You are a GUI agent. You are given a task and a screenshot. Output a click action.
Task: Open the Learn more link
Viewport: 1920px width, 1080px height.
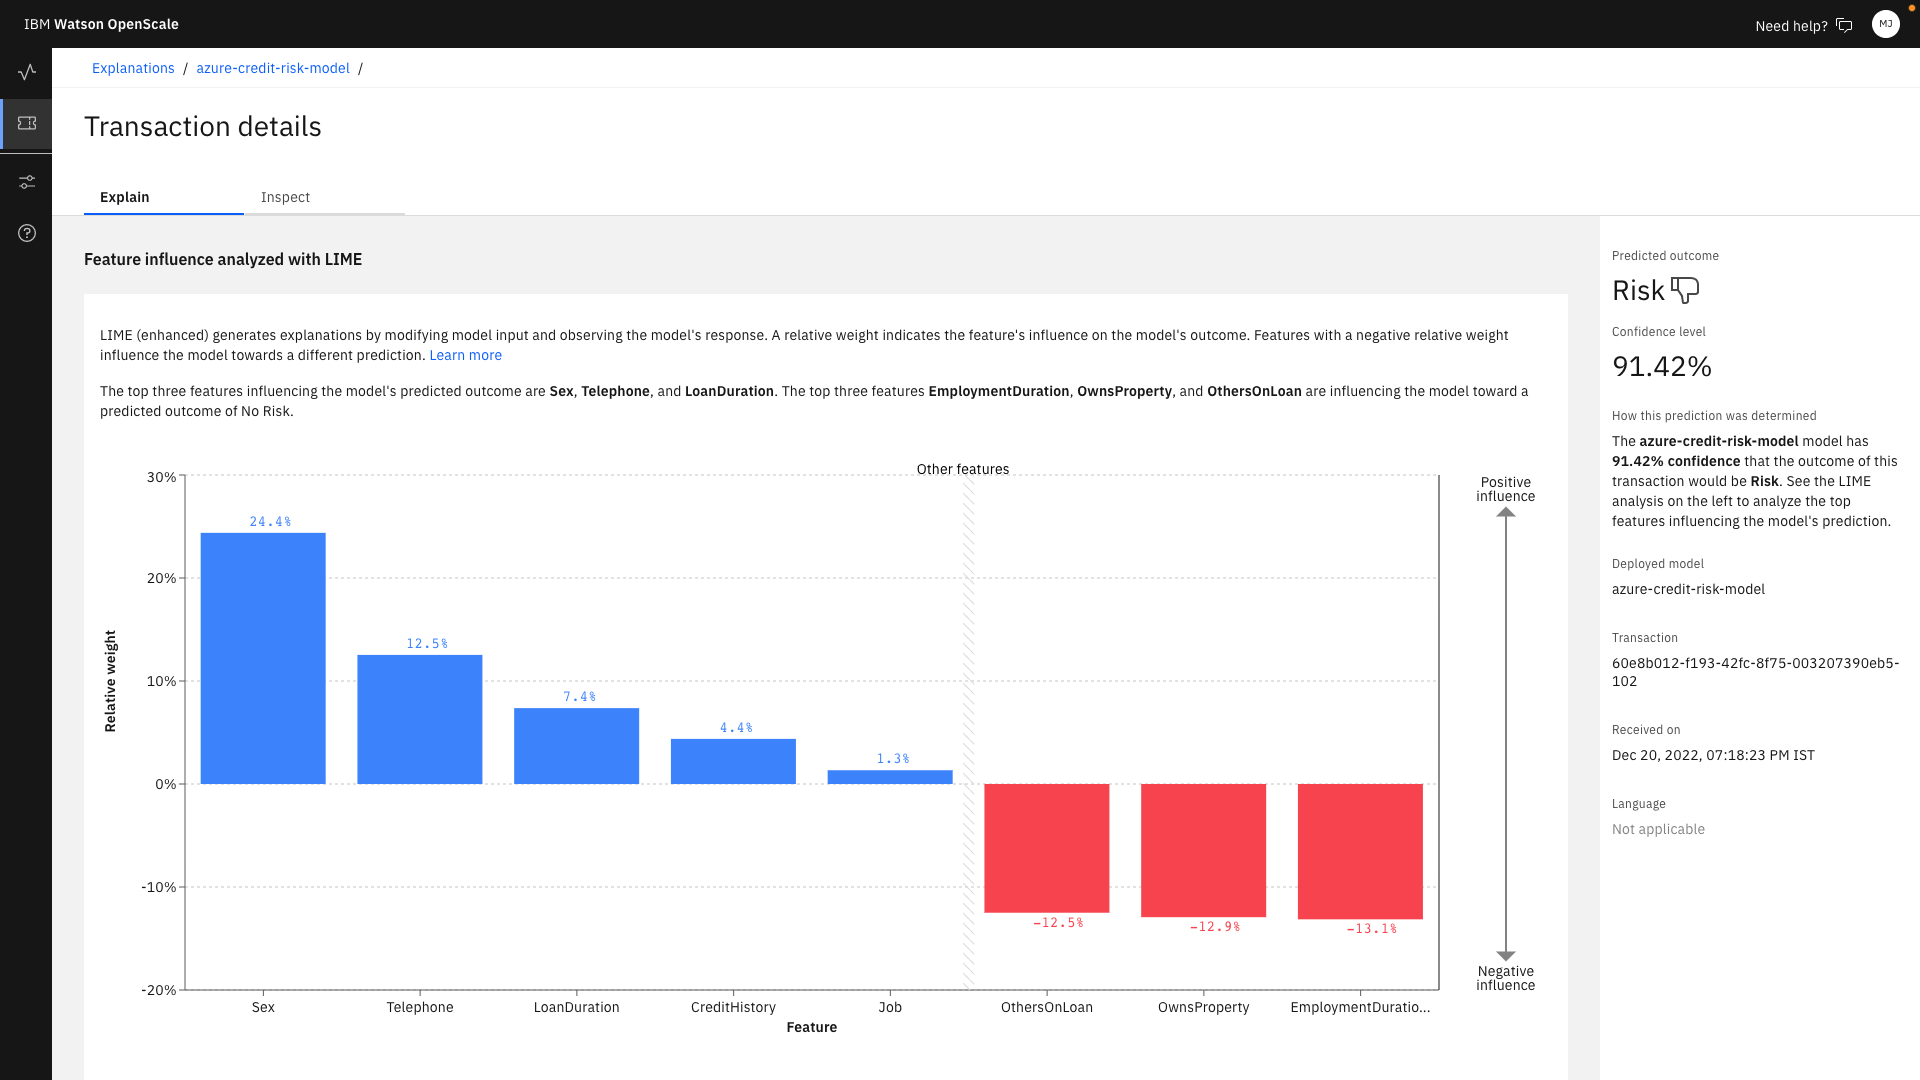[x=465, y=355]
